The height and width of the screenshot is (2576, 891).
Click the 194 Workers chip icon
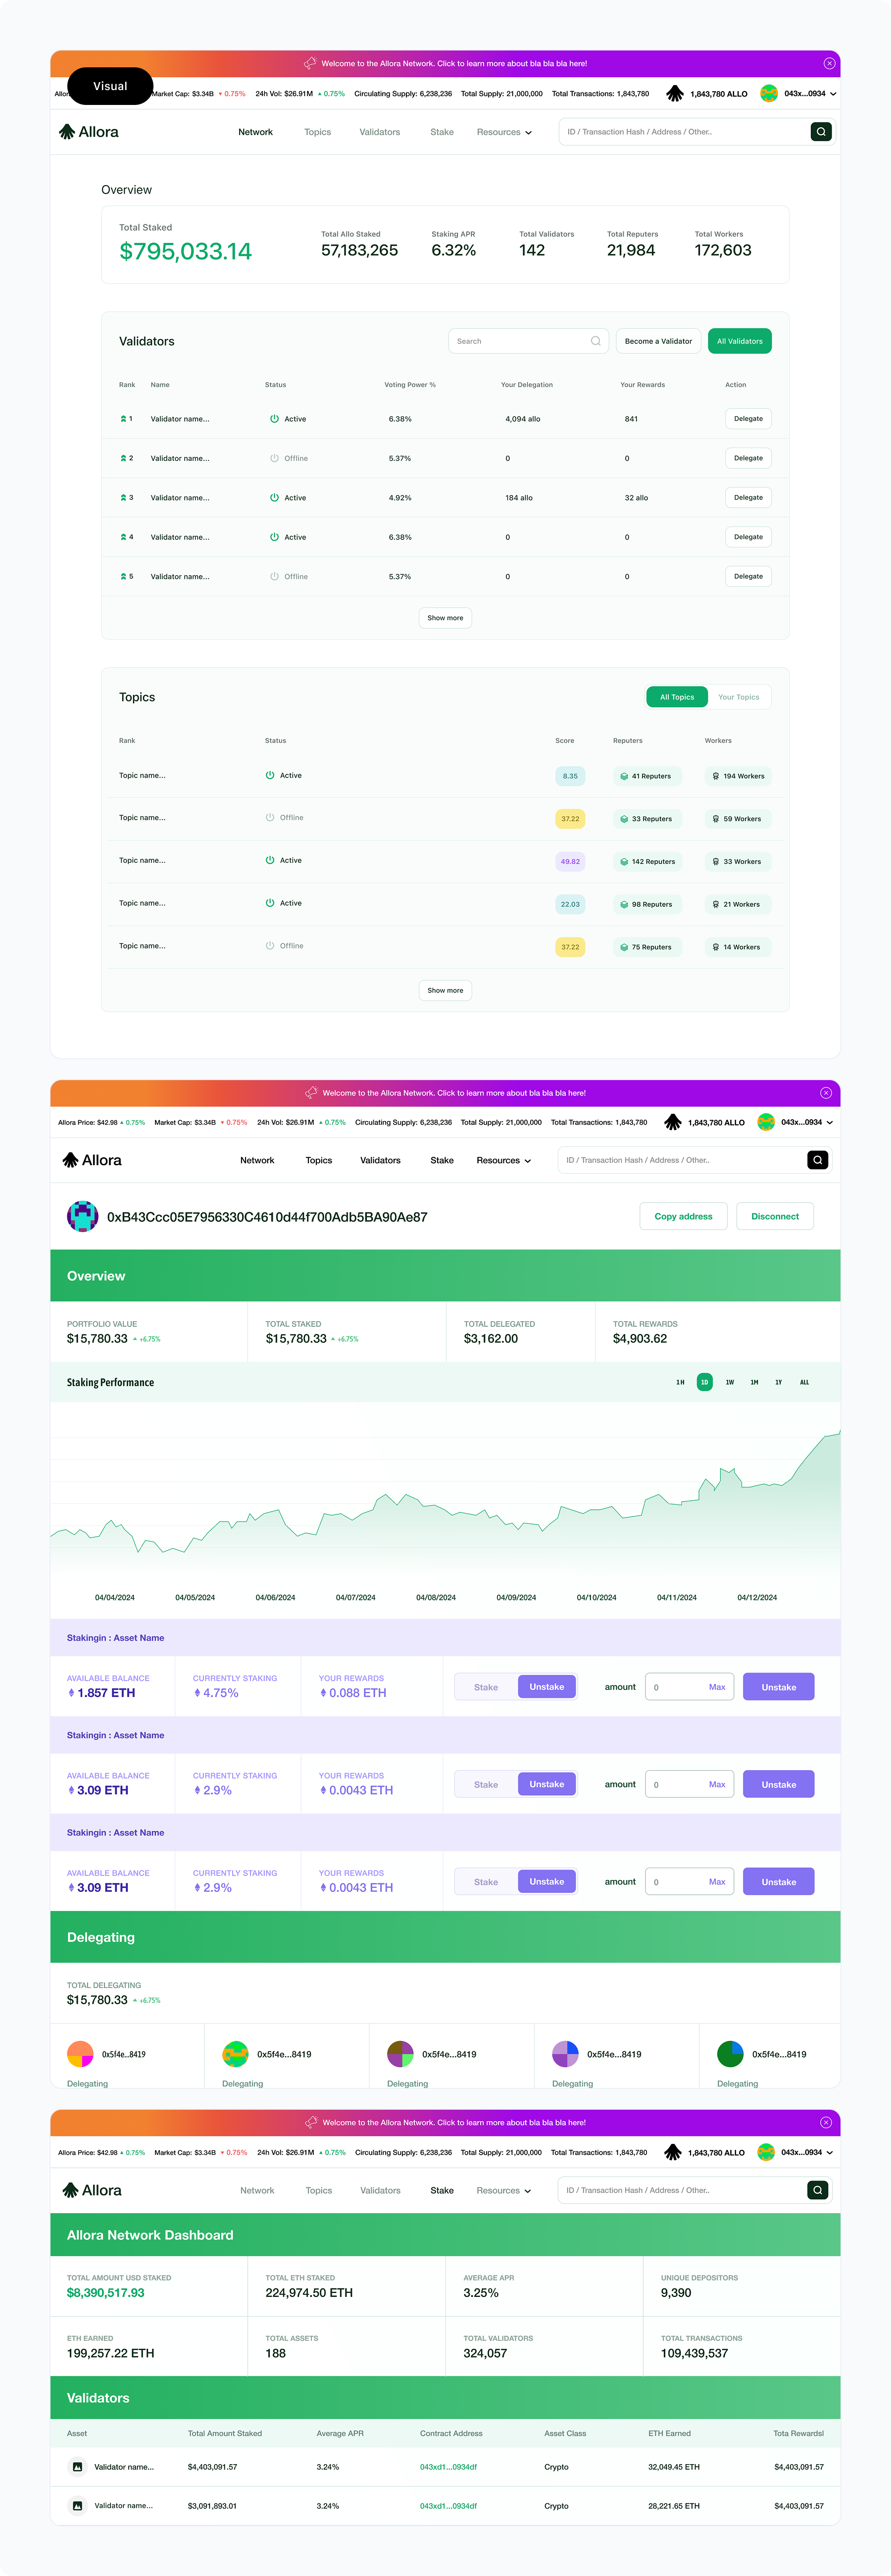[716, 776]
